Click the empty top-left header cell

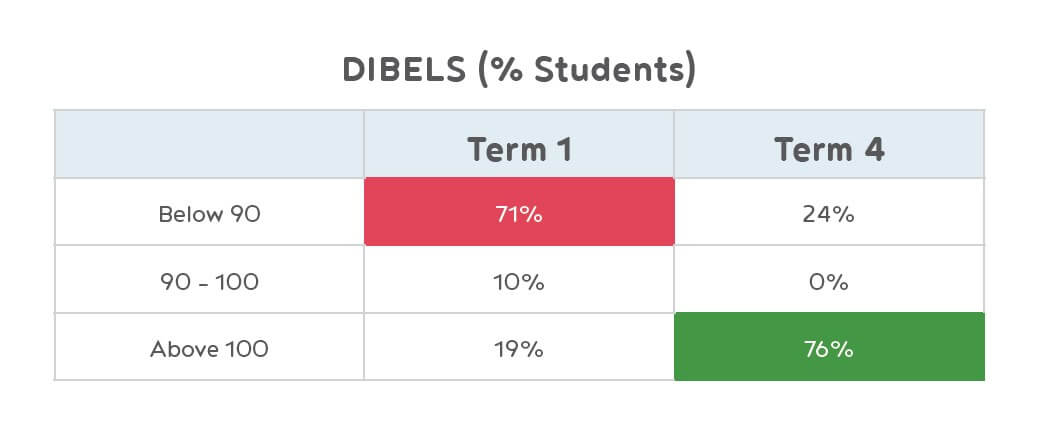point(209,145)
